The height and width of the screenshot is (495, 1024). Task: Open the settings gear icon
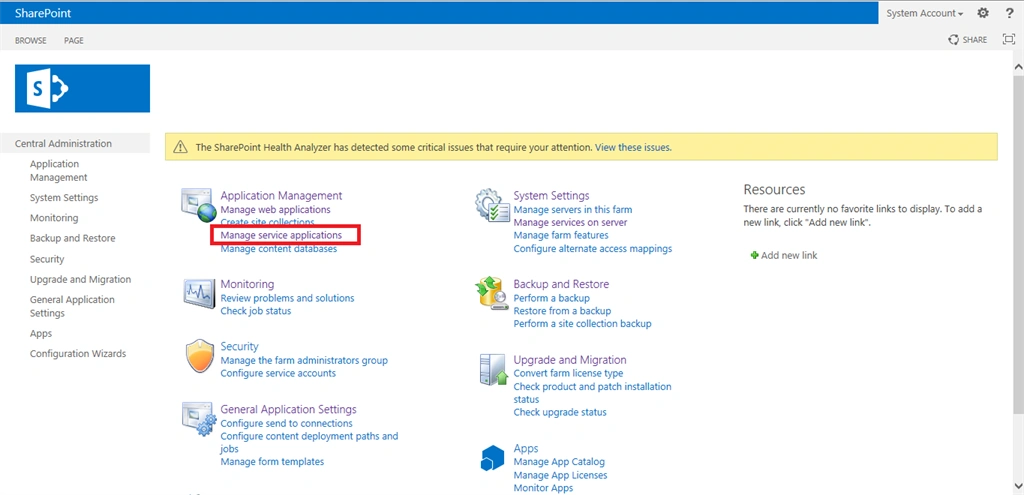tap(982, 13)
